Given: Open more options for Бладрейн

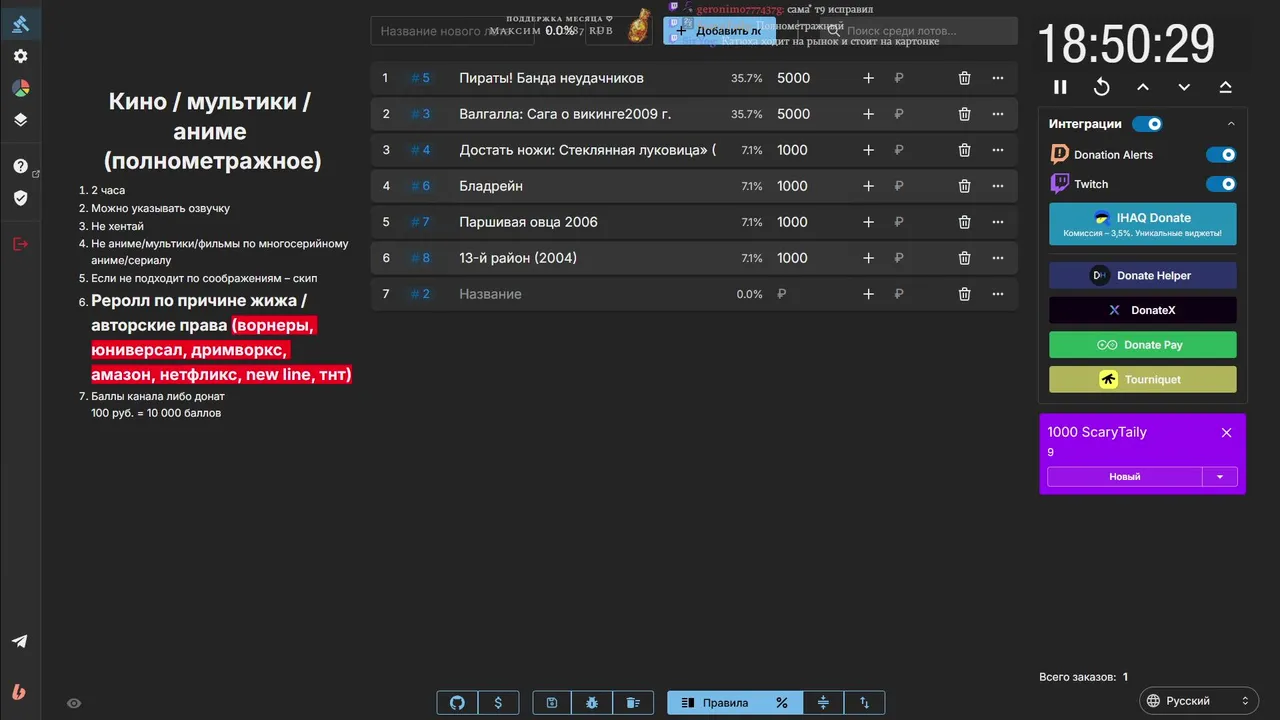Looking at the screenshot, I should [x=998, y=186].
